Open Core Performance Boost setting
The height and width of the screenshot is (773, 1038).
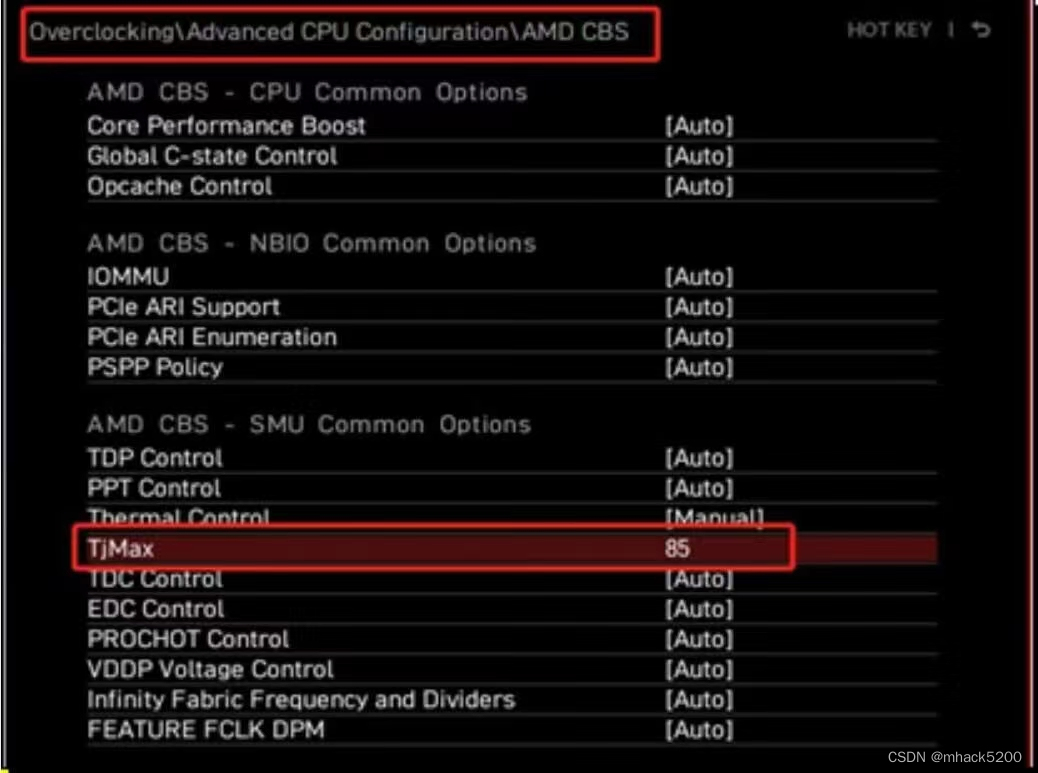(512, 126)
